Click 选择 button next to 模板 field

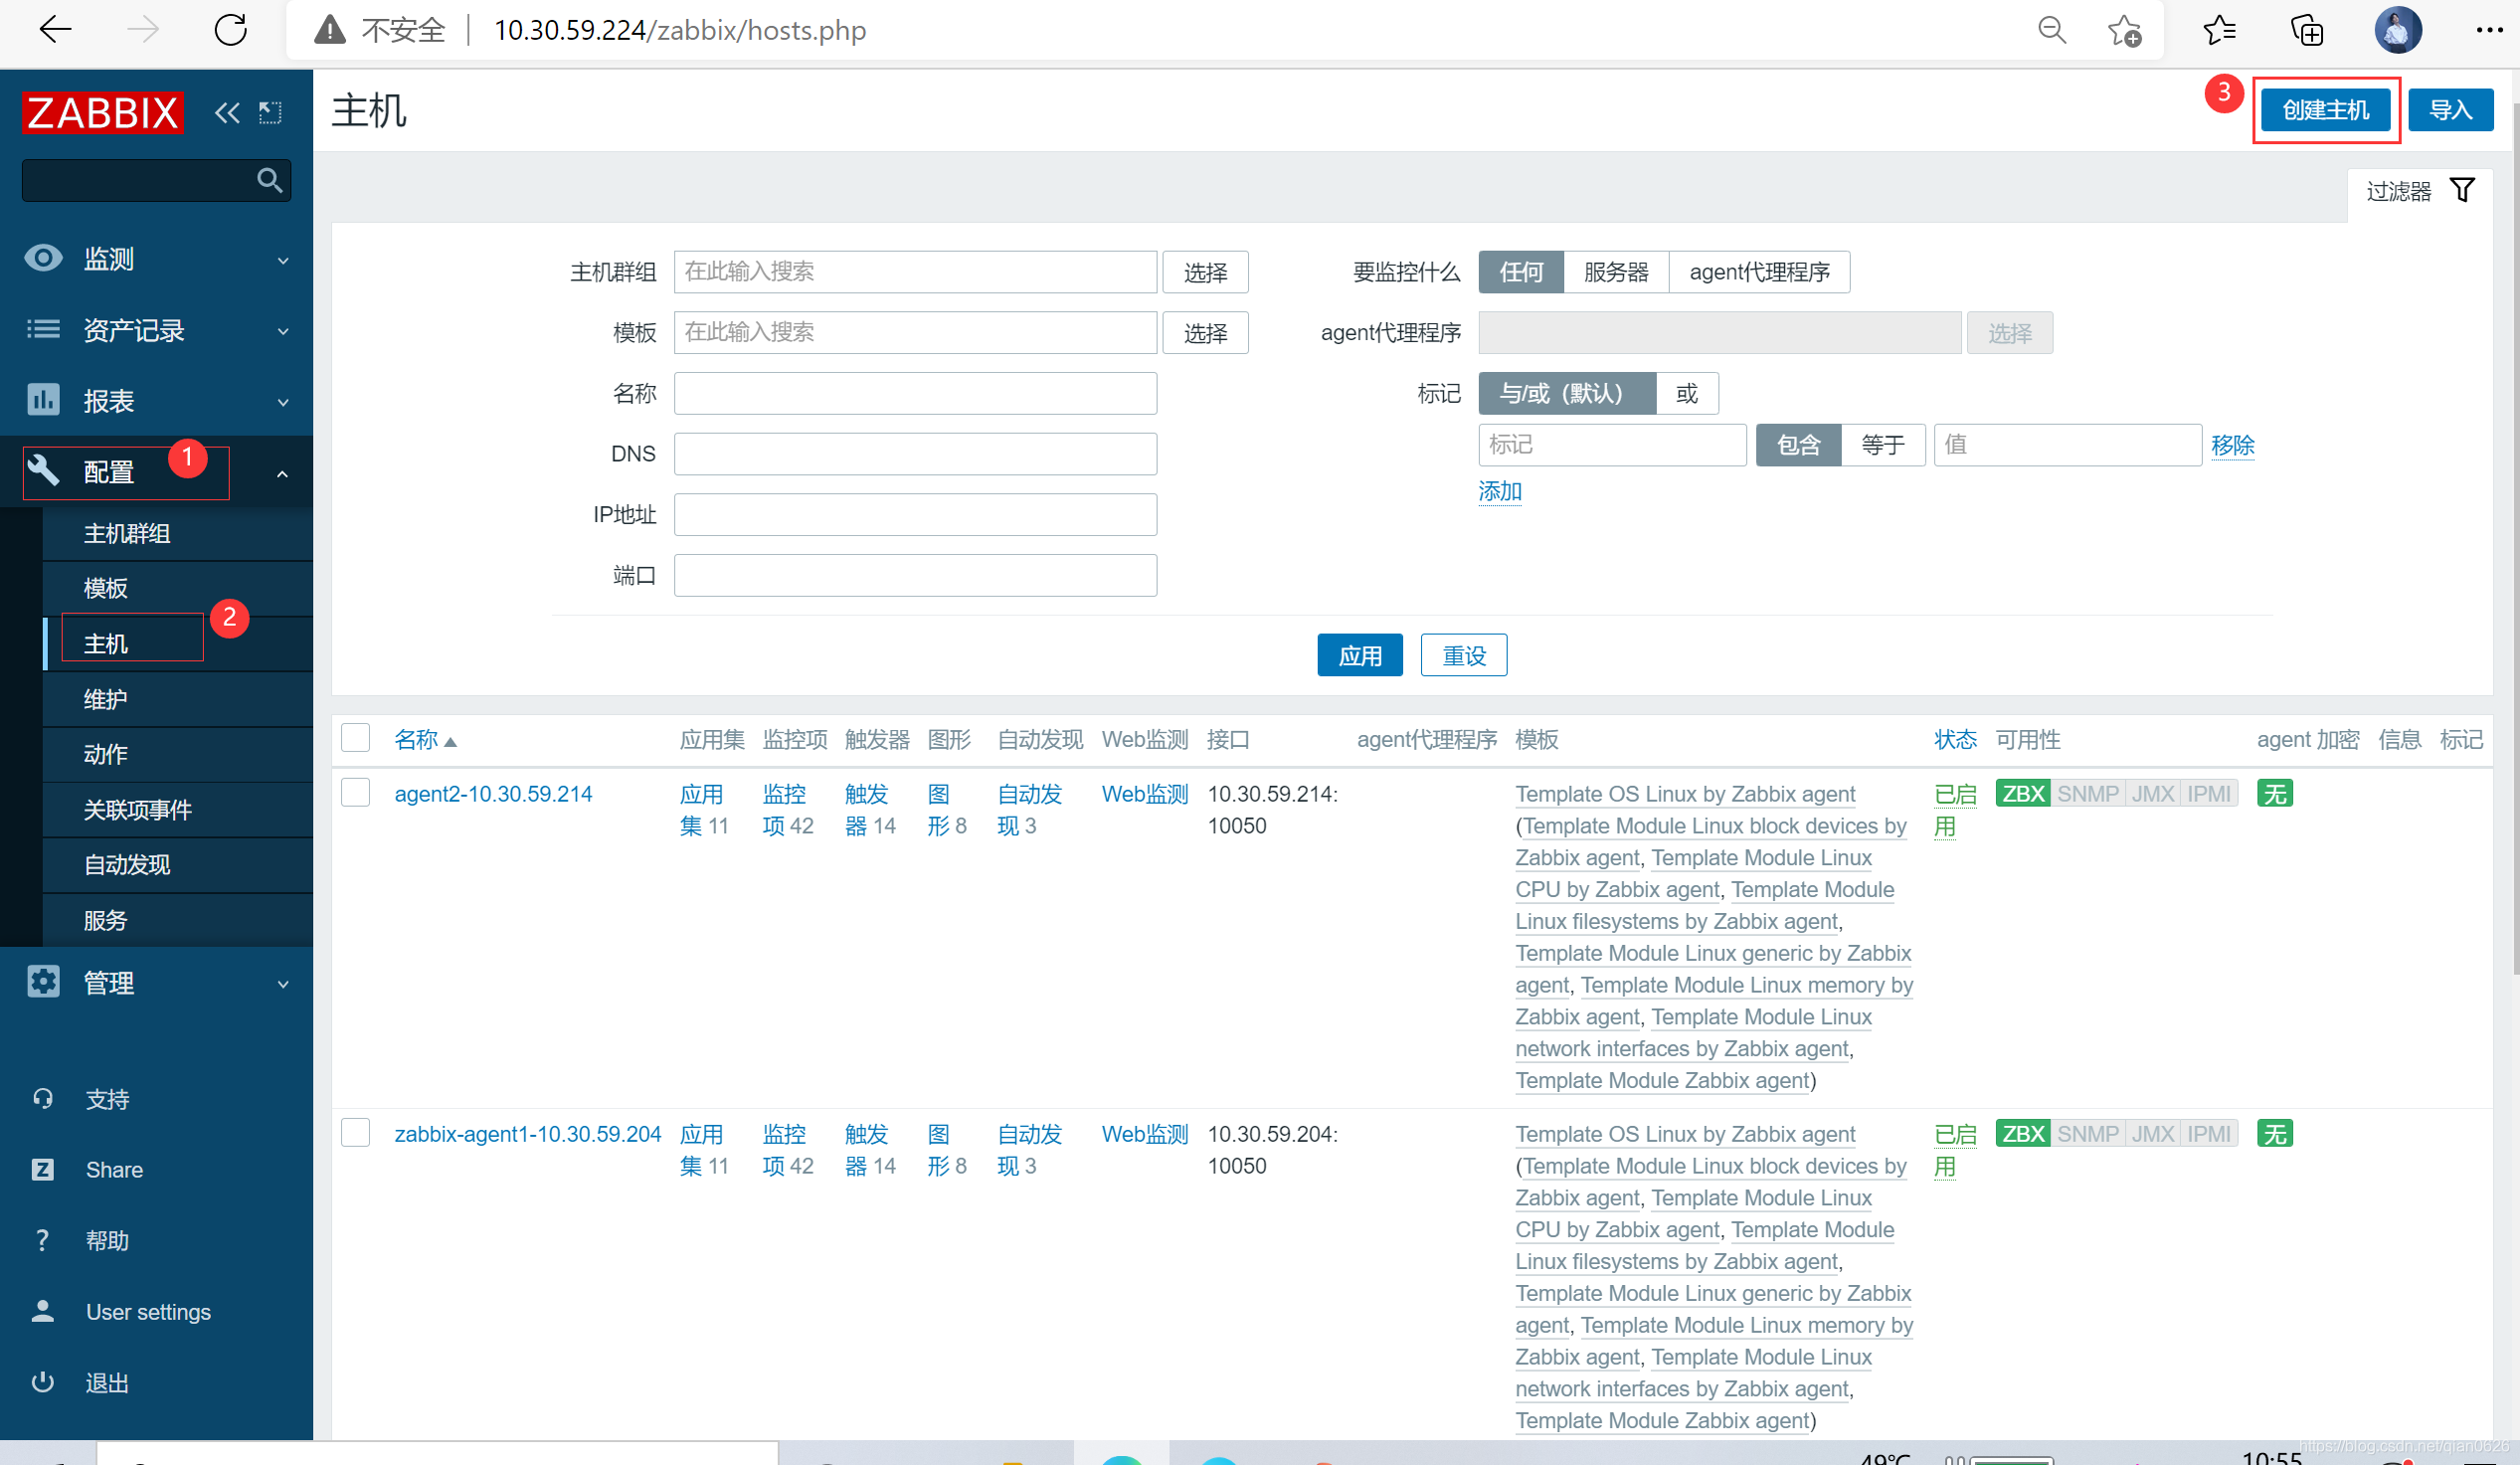pos(1205,333)
